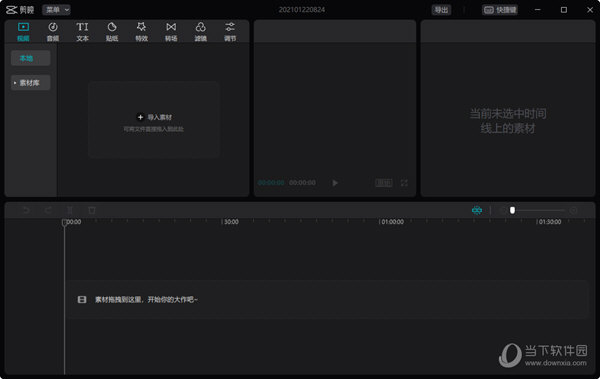Click the redo arrow in timeline toolbar
The height and width of the screenshot is (379, 600).
coord(48,210)
